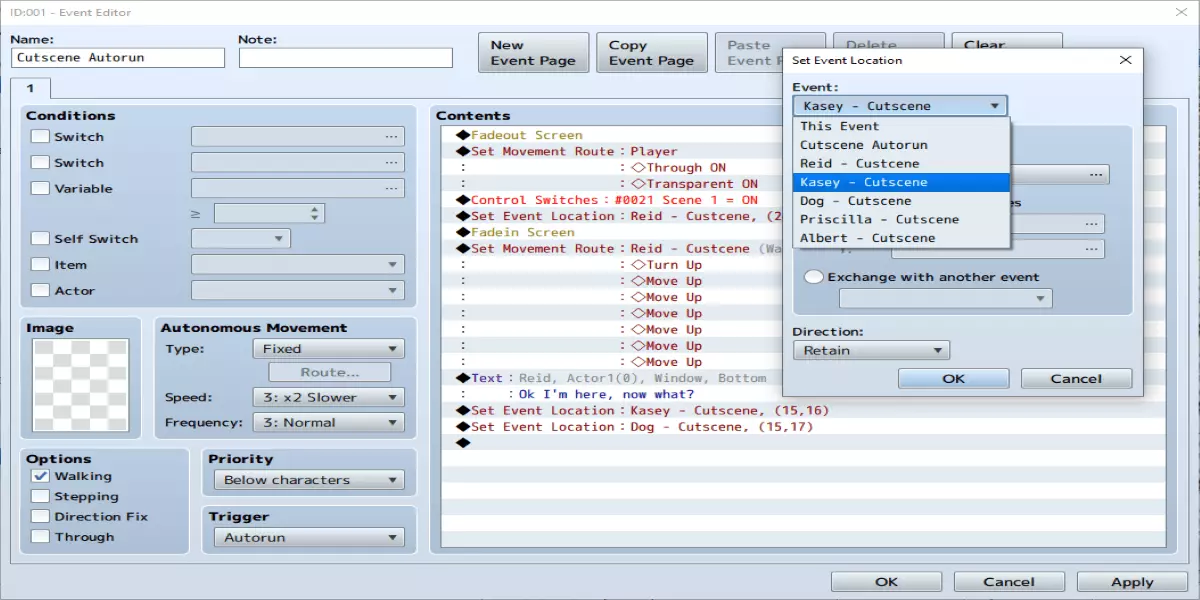
Task: Click the New Event Page button
Action: [532, 53]
